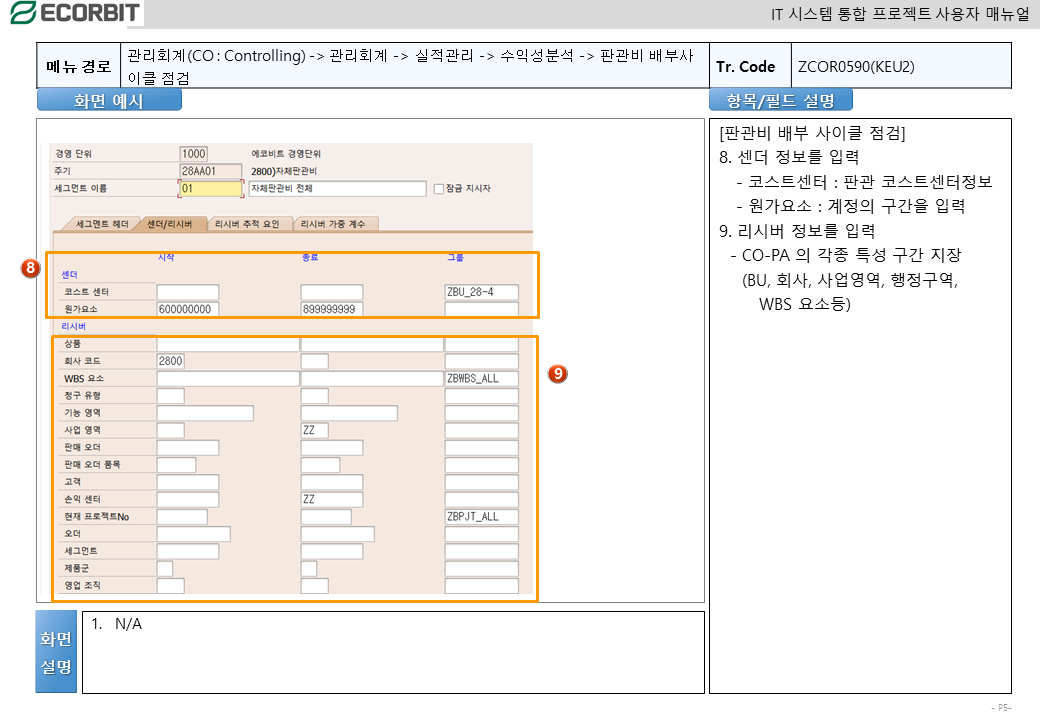Viewport: 1040px width, 720px height.
Task: Click the 화면 예시 header button
Action: (109, 100)
